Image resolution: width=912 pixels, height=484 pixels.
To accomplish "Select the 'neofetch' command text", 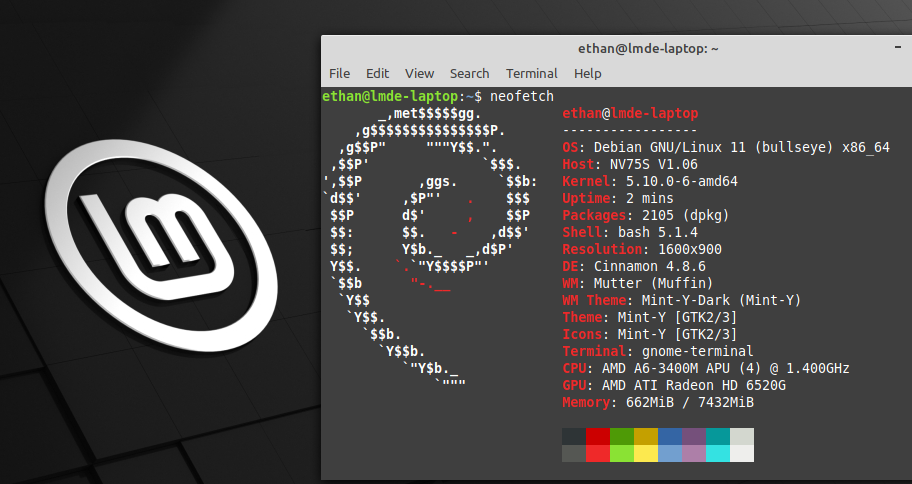I will pyautogui.click(x=522, y=96).
